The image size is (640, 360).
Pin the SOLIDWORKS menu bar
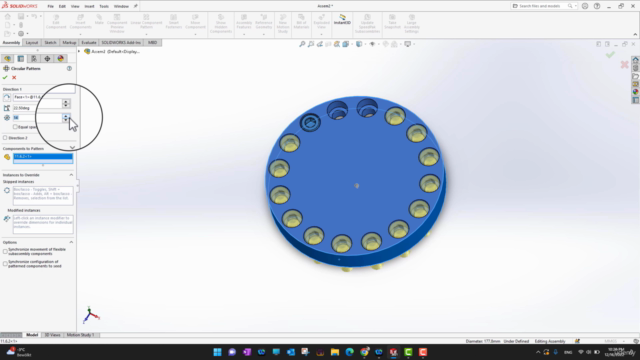[x=136, y=6]
